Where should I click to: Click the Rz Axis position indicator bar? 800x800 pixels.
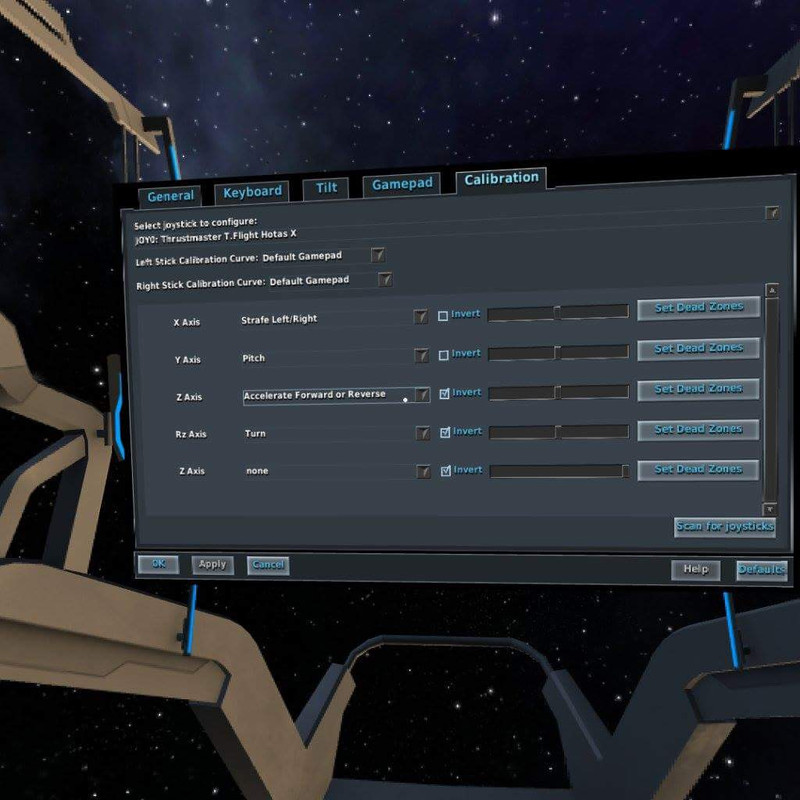click(x=559, y=432)
